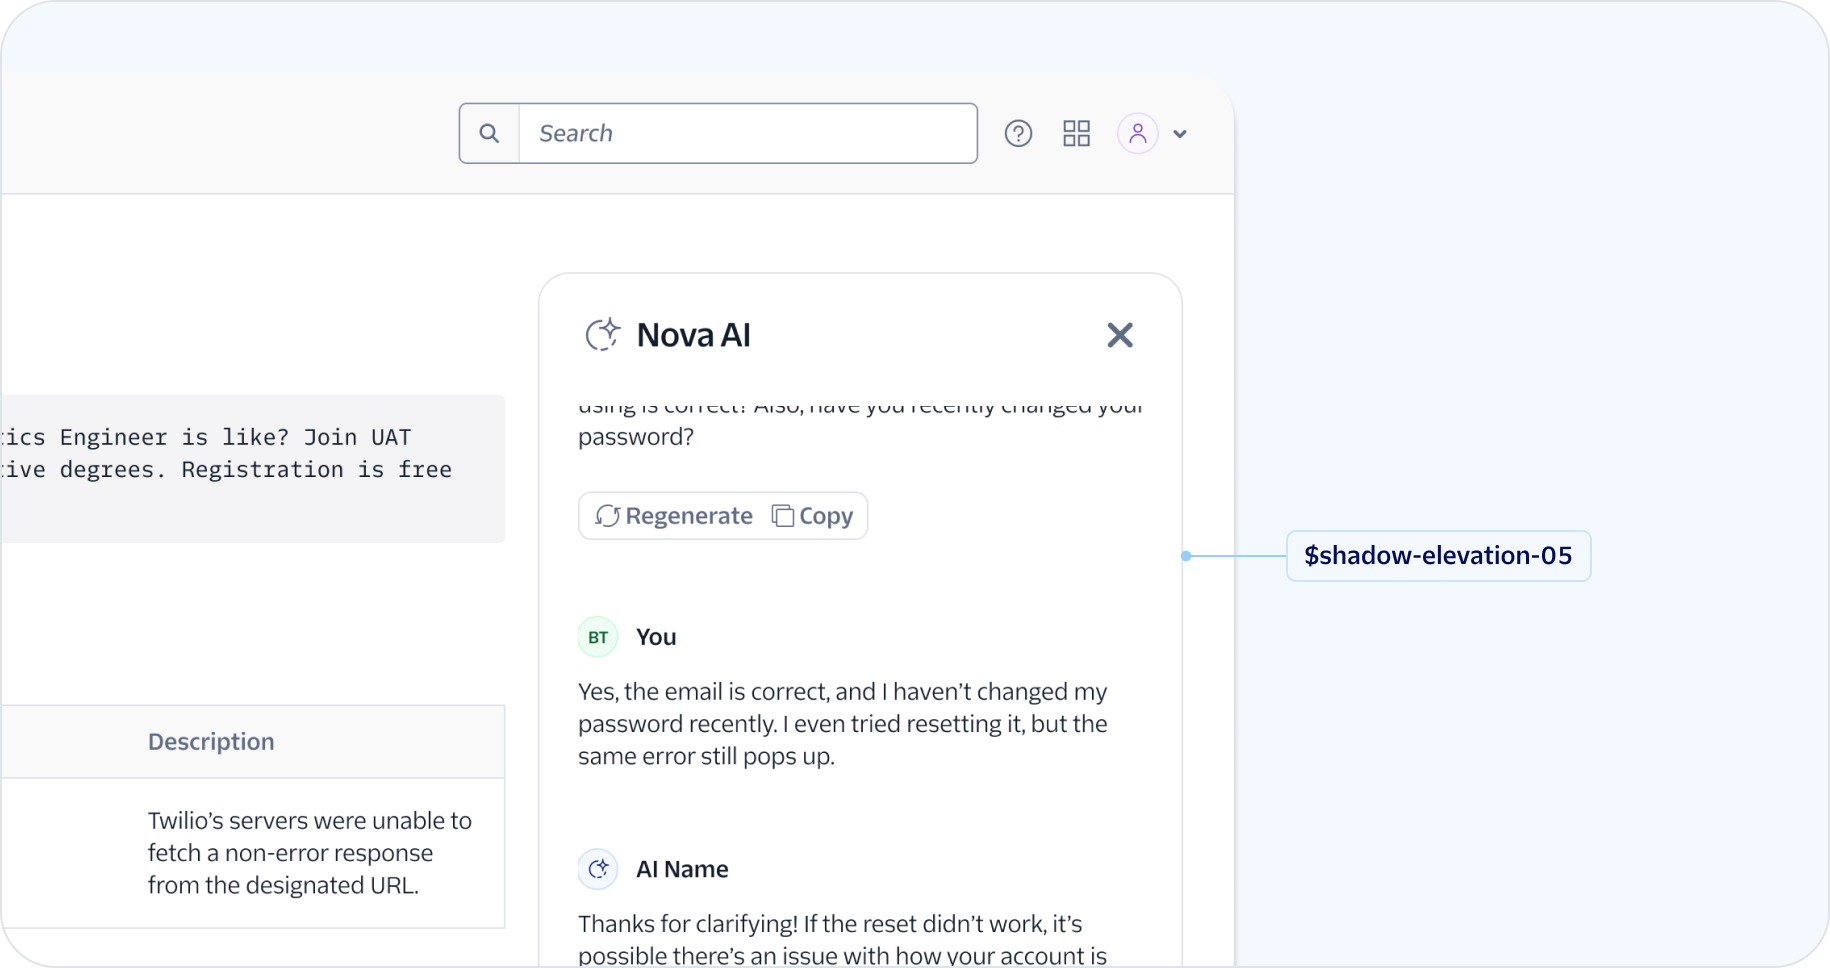Close the Nova AI panel
Viewport: 1830px width, 968px height.
point(1120,335)
